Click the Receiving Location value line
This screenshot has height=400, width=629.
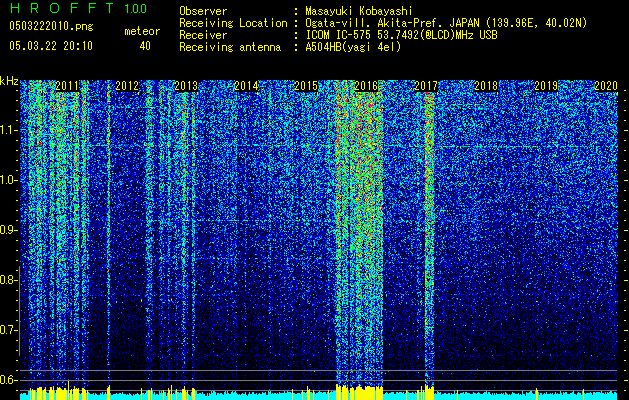tap(446, 23)
